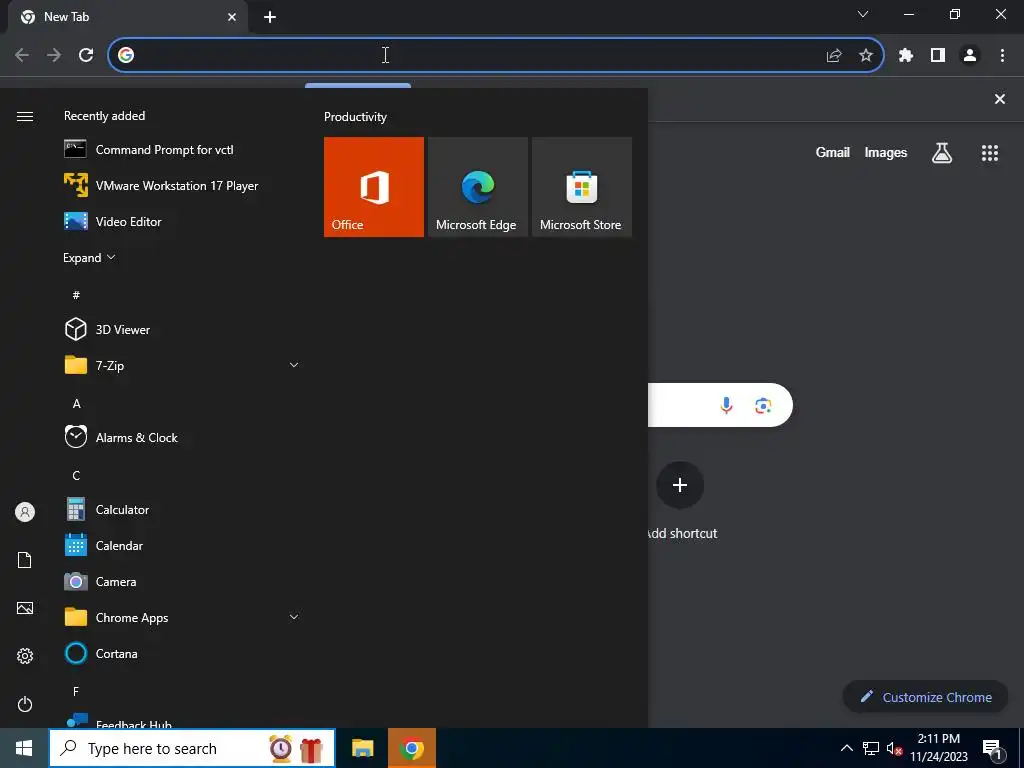1024x768 pixels.
Task: Click Add shortcut plus button
Action: (x=680, y=485)
